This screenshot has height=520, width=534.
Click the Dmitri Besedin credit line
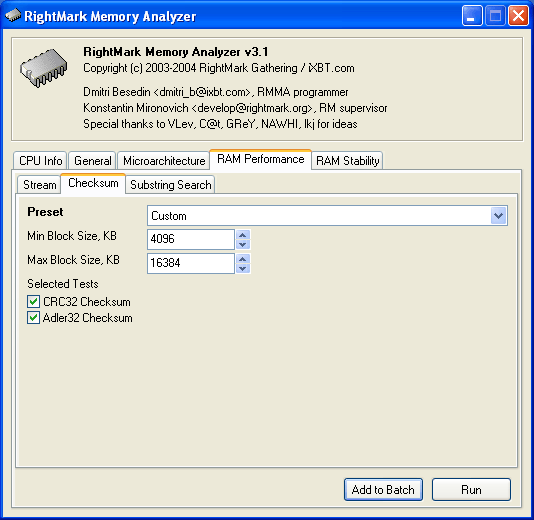(216, 92)
